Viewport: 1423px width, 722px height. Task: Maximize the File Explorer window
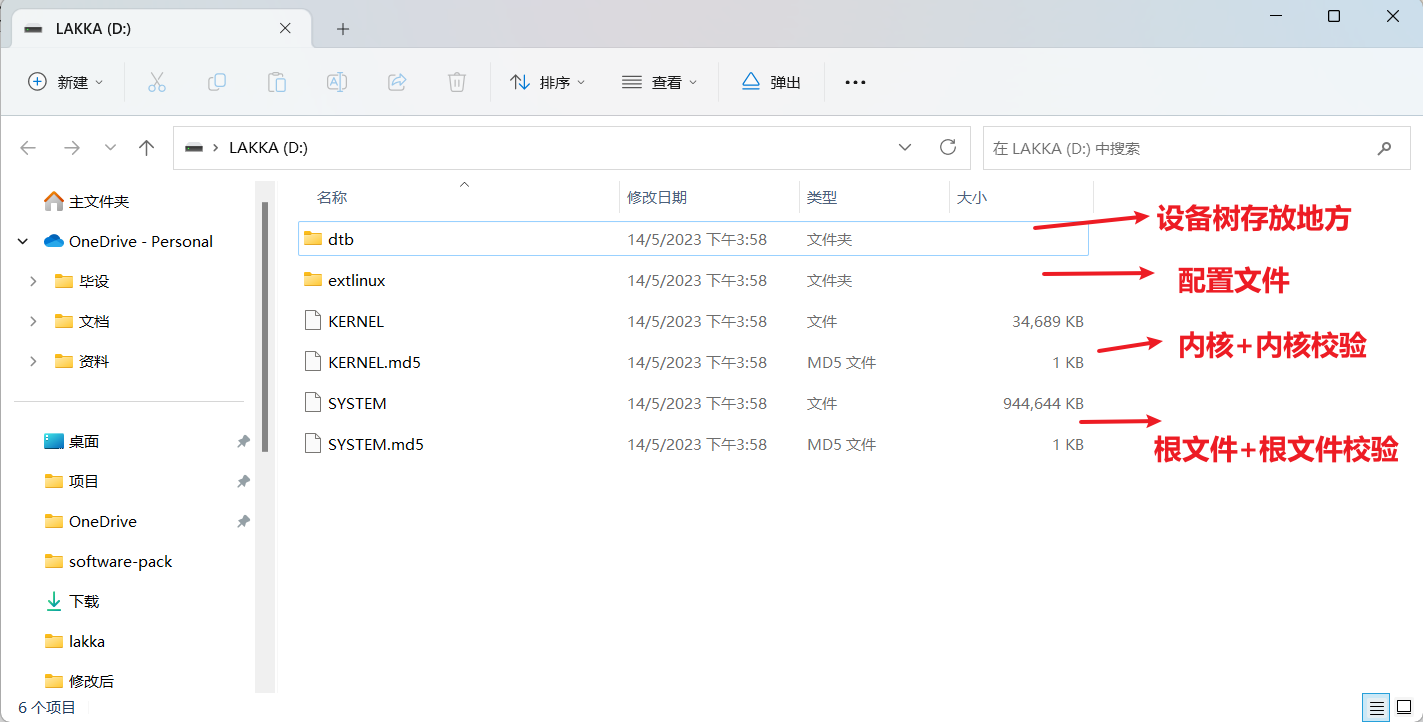[x=1333, y=16]
